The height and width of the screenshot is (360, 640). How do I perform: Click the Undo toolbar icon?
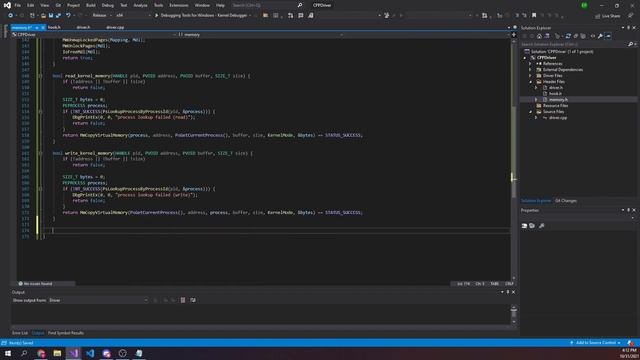pyautogui.click(x=68, y=16)
